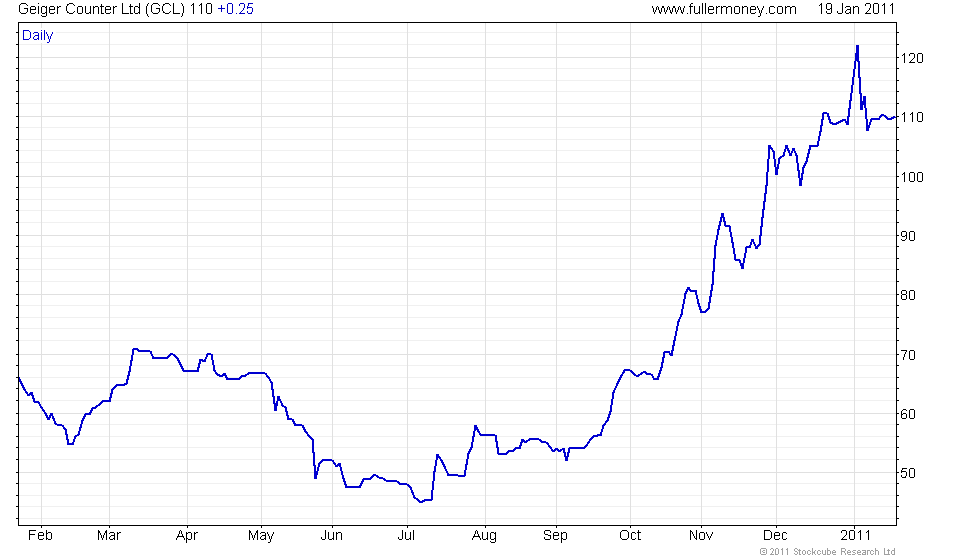Click the '80' y-axis value
Screen dimensions: 980x560
point(908,296)
